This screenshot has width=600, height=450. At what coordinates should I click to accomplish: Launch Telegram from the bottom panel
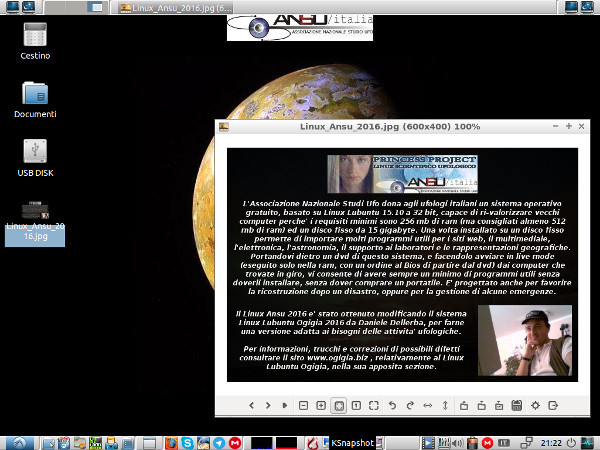(x=219, y=443)
